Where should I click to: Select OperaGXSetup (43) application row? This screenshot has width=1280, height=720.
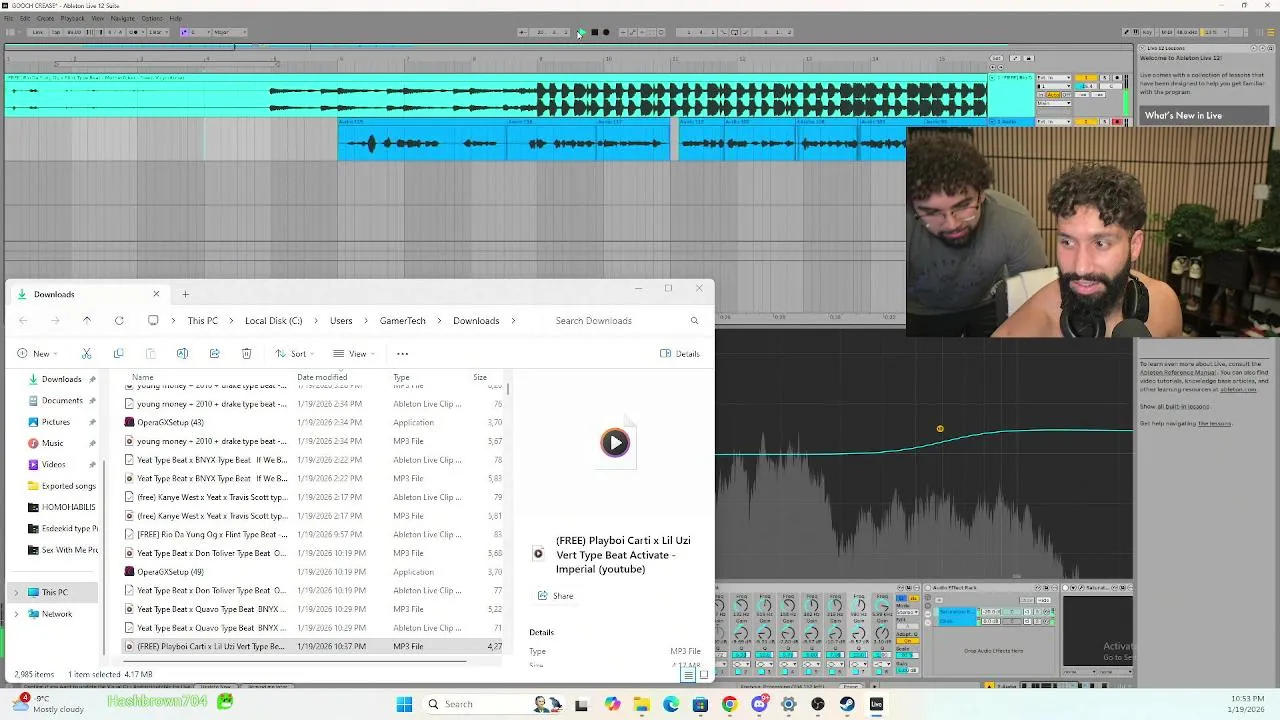[x=313, y=422]
